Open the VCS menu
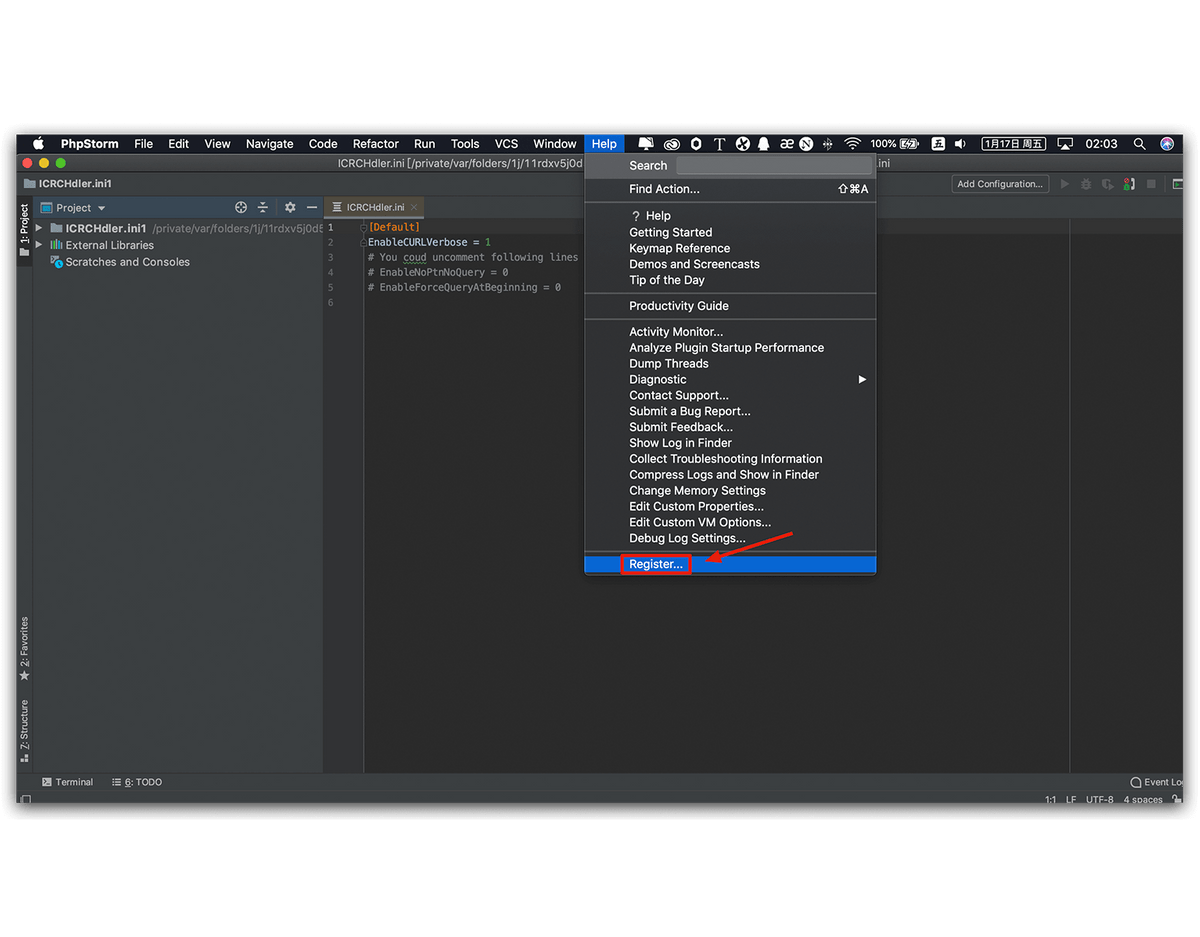Viewport: 1200px width, 937px height. point(507,144)
